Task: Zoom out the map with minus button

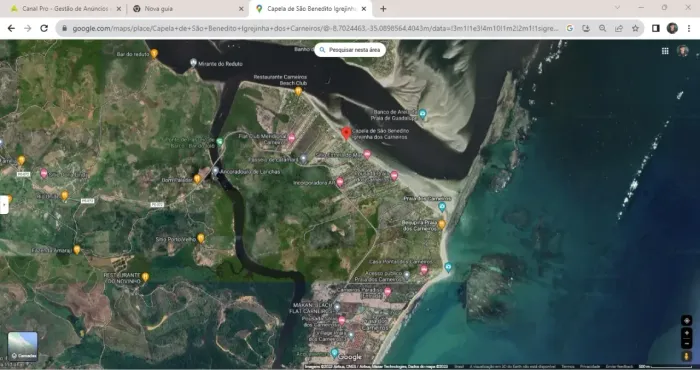Action: 687,344
